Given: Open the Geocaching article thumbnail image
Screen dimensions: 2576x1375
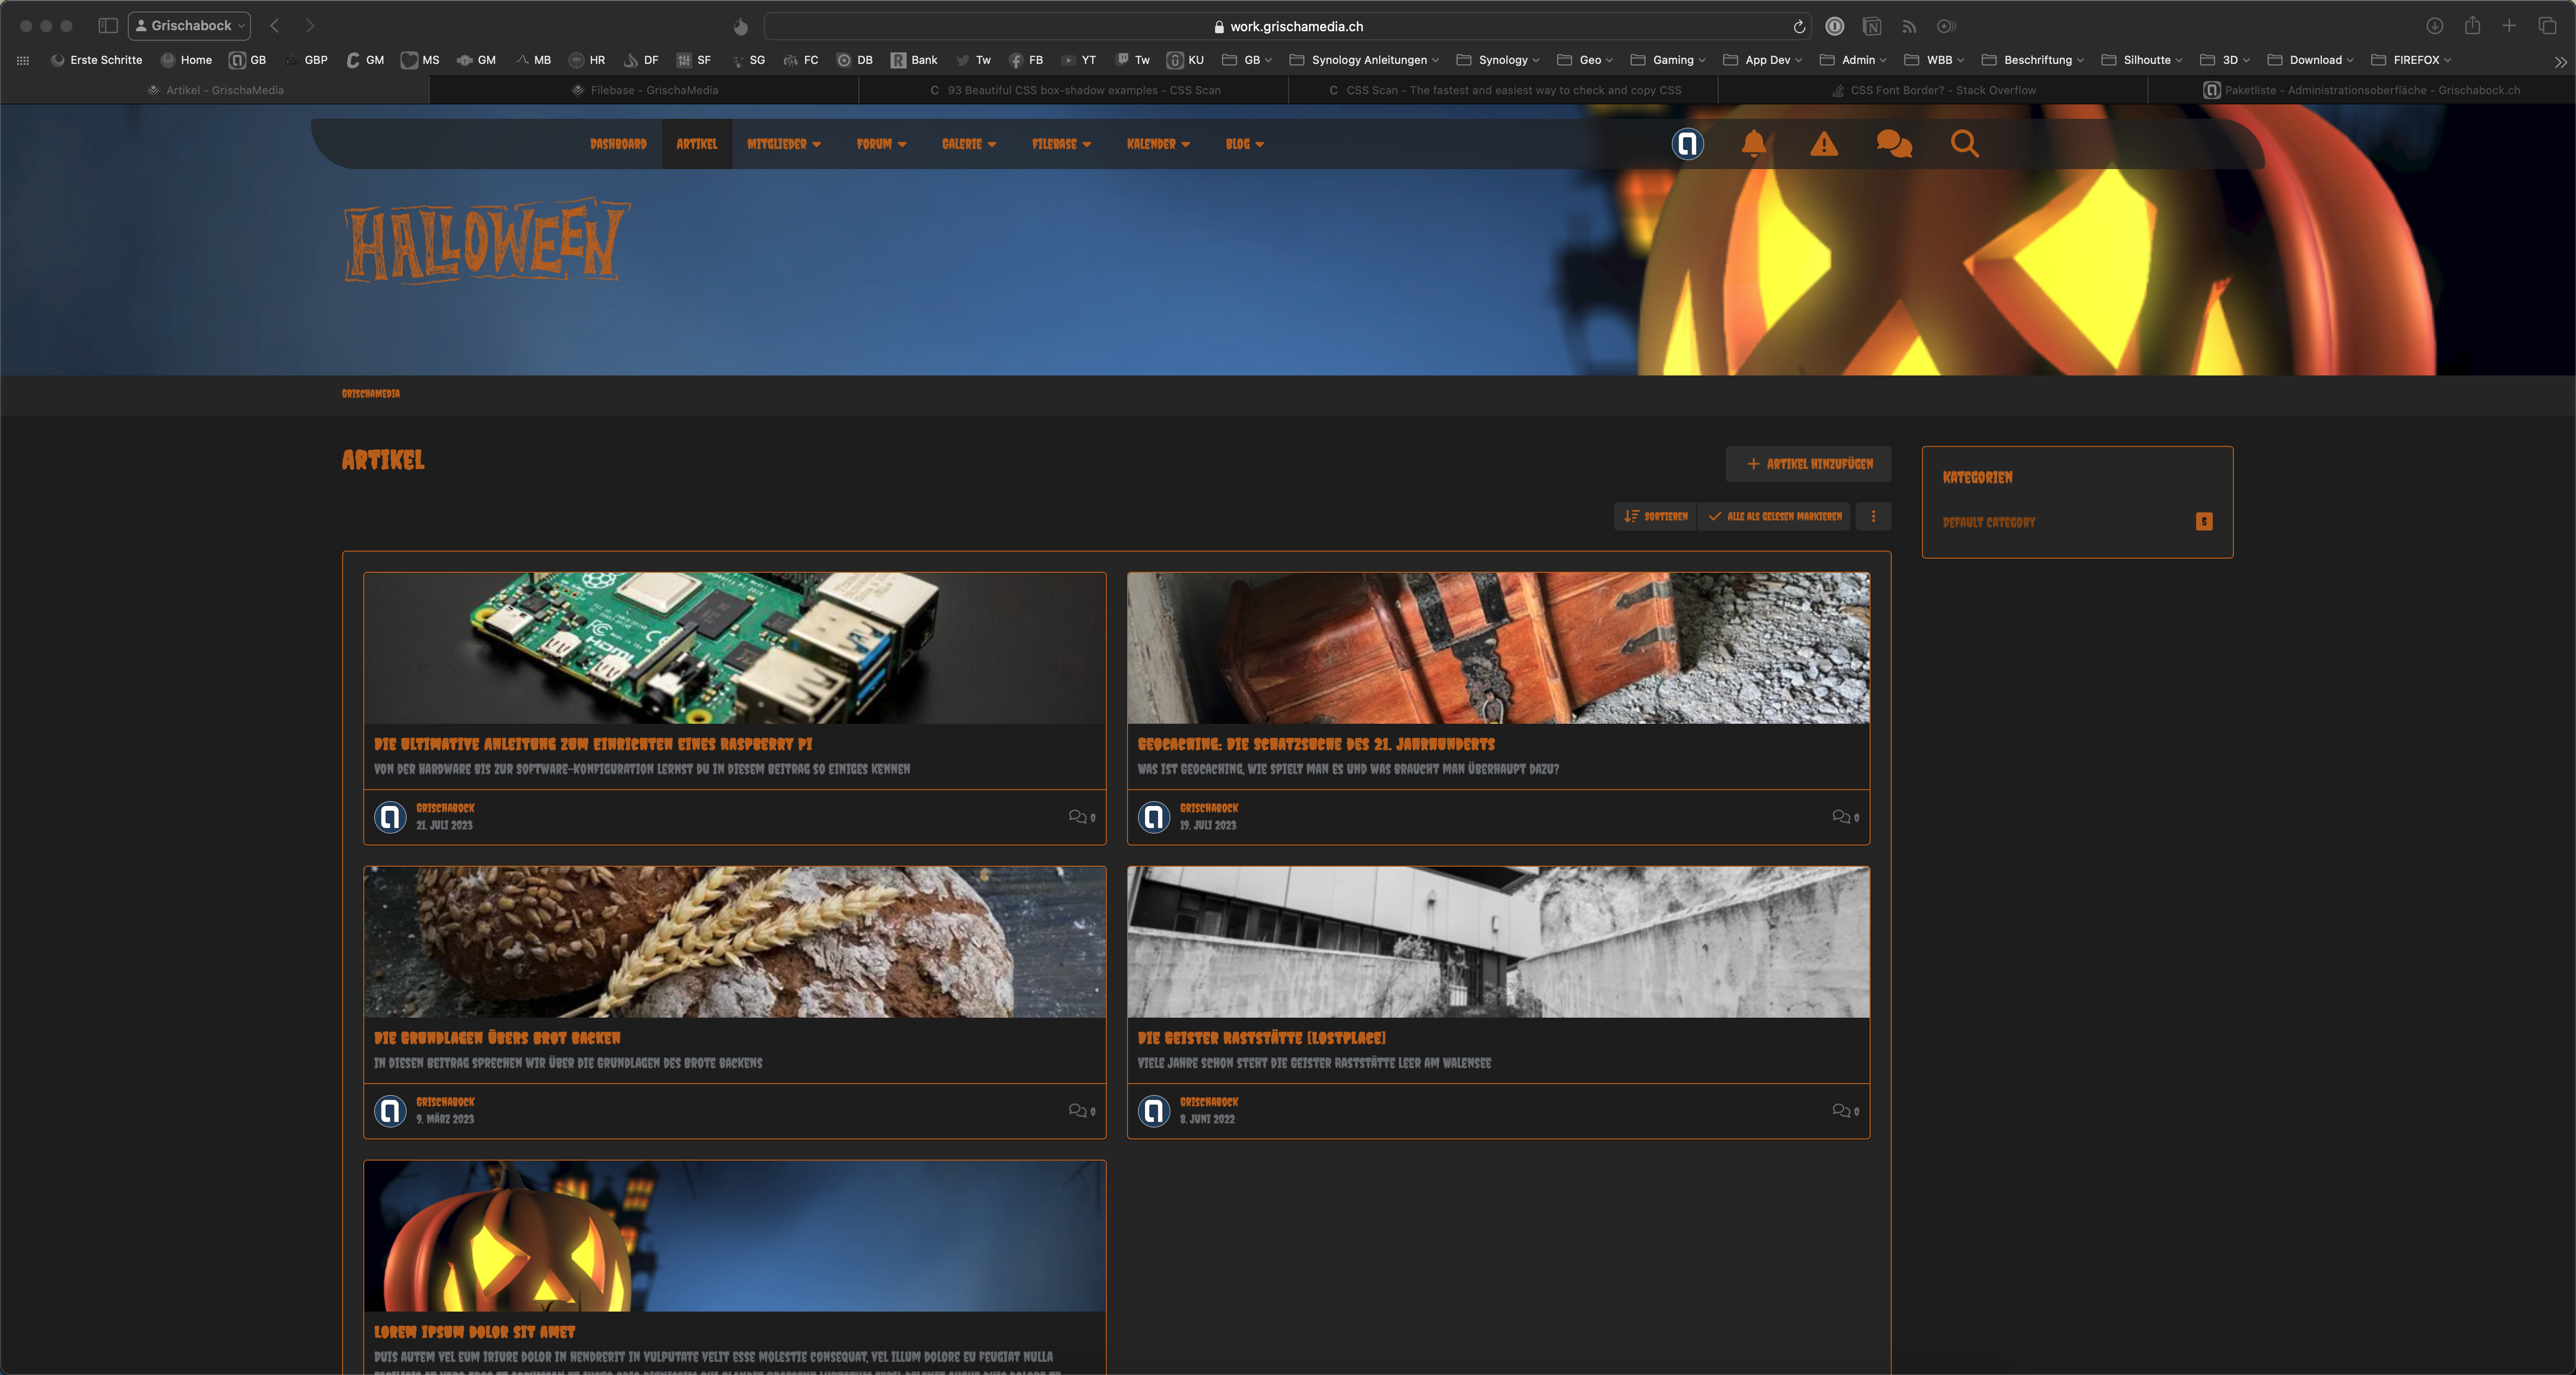Looking at the screenshot, I should pyautogui.click(x=1498, y=648).
